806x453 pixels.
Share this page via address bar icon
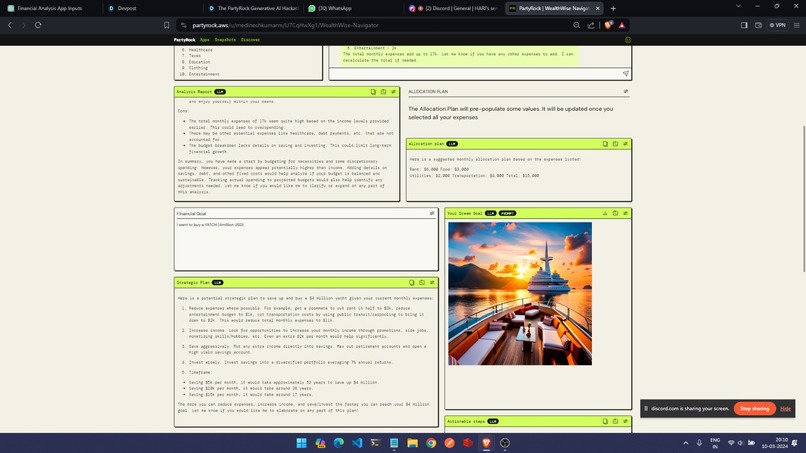tap(591, 25)
